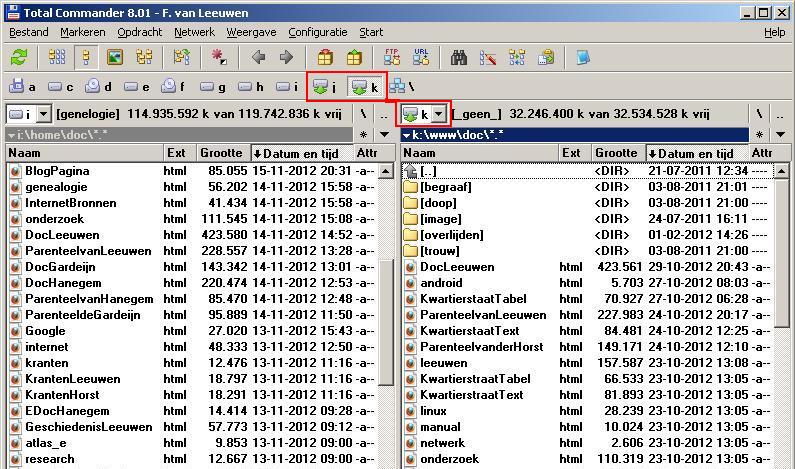Image resolution: width=795 pixels, height=469 pixels.
Task: Open file search with binoculars icon
Action: tap(459, 57)
